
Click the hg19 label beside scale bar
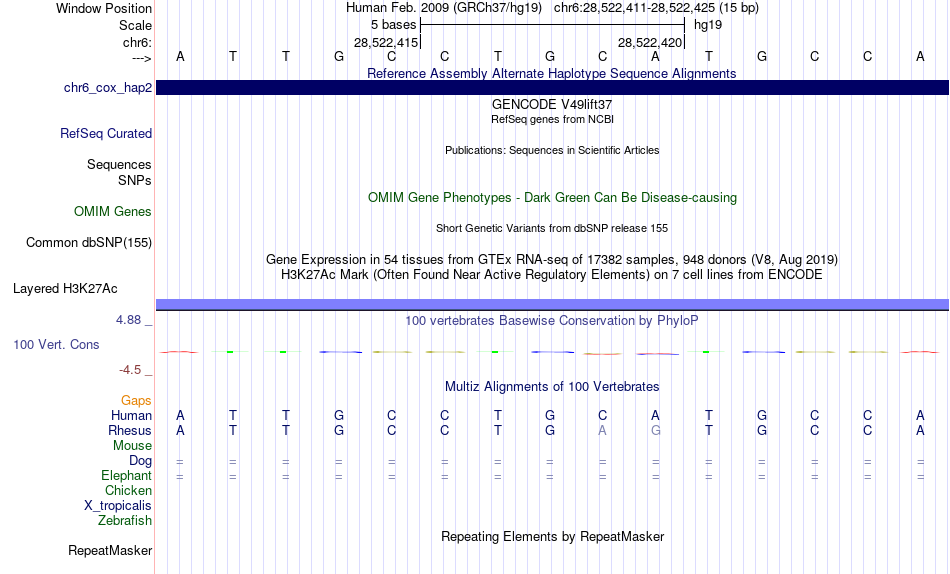click(708, 25)
